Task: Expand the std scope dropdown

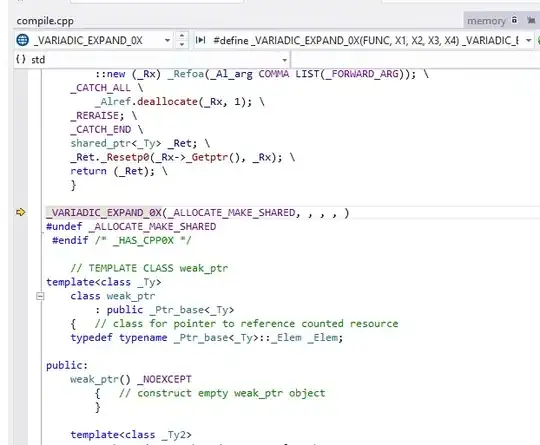Action: click(x=284, y=60)
